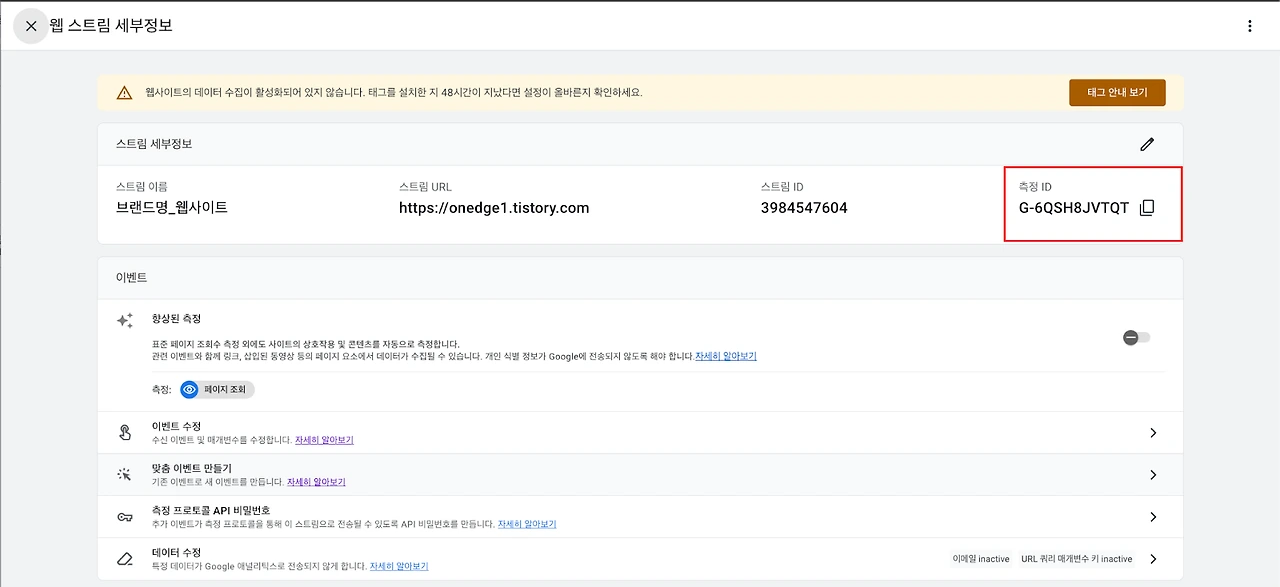Open the three-dot menu at top right

click(x=1250, y=25)
